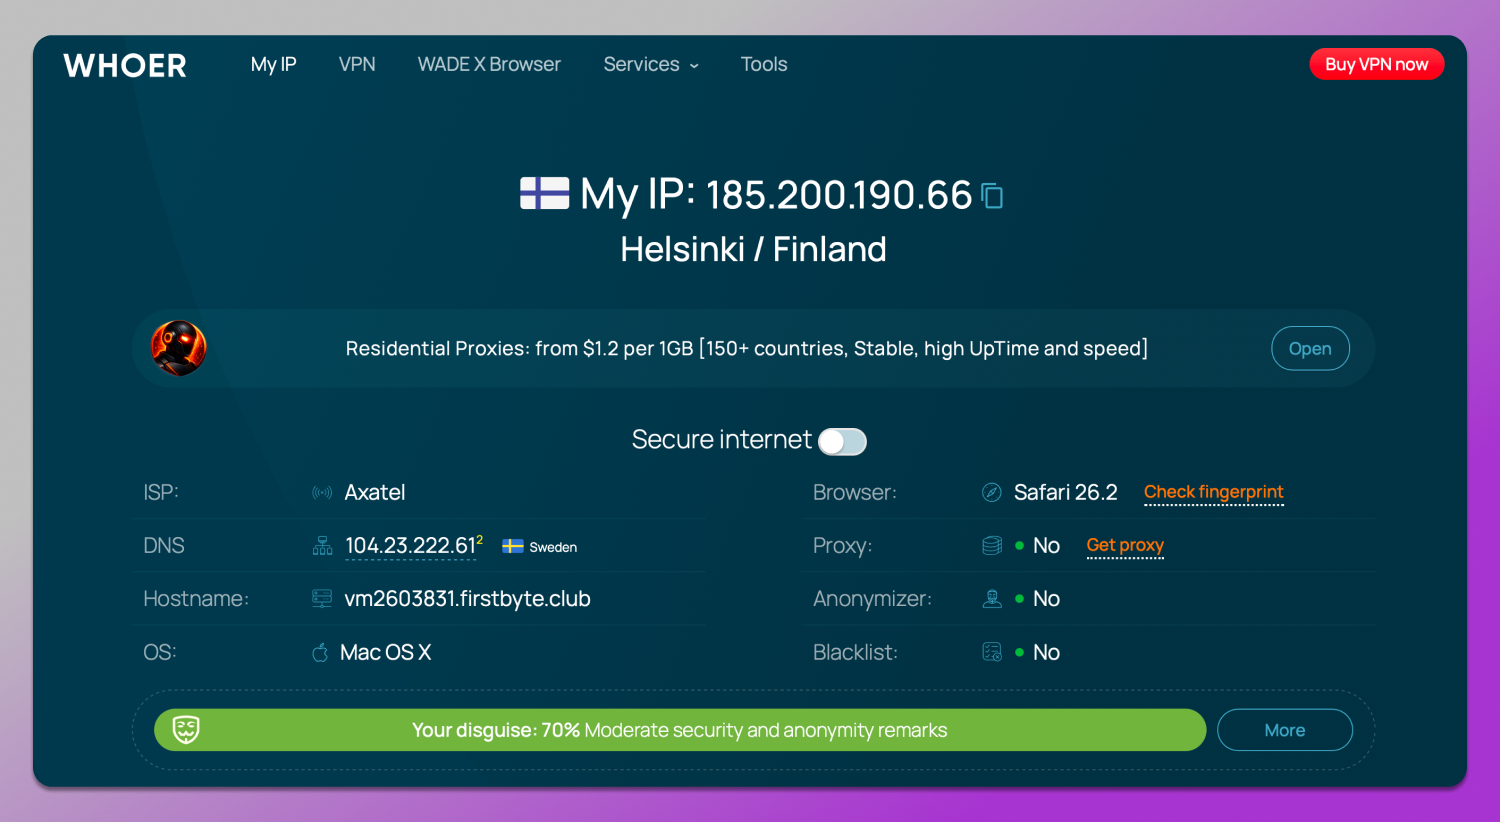Click the Check fingerprint link
1500x822 pixels.
[x=1213, y=492]
